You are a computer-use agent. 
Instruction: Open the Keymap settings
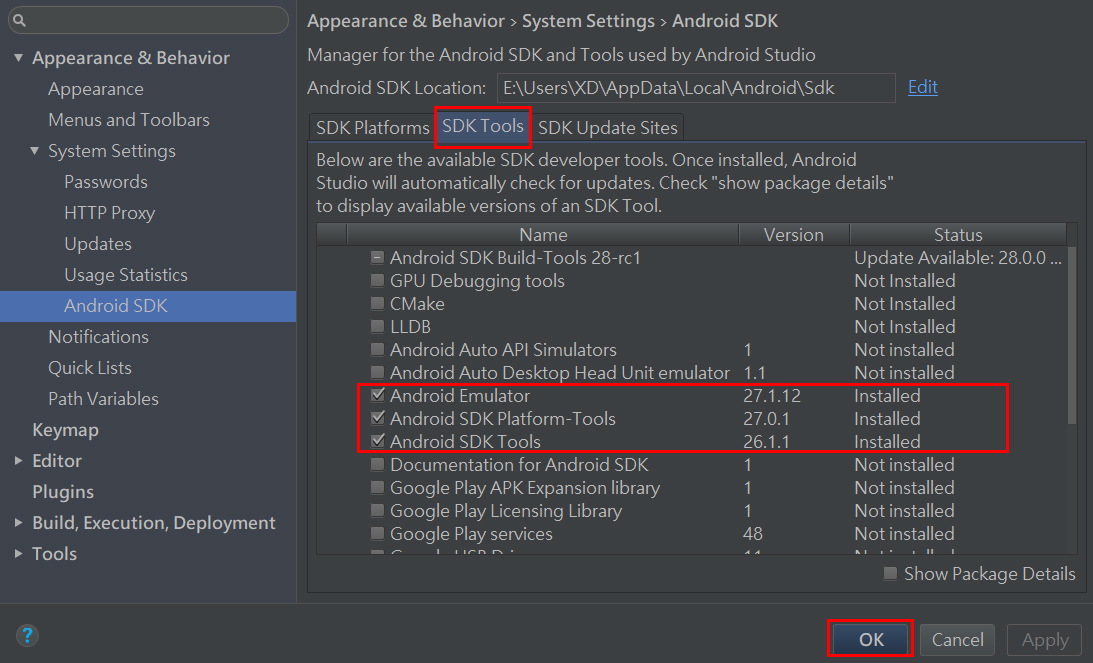point(66,430)
